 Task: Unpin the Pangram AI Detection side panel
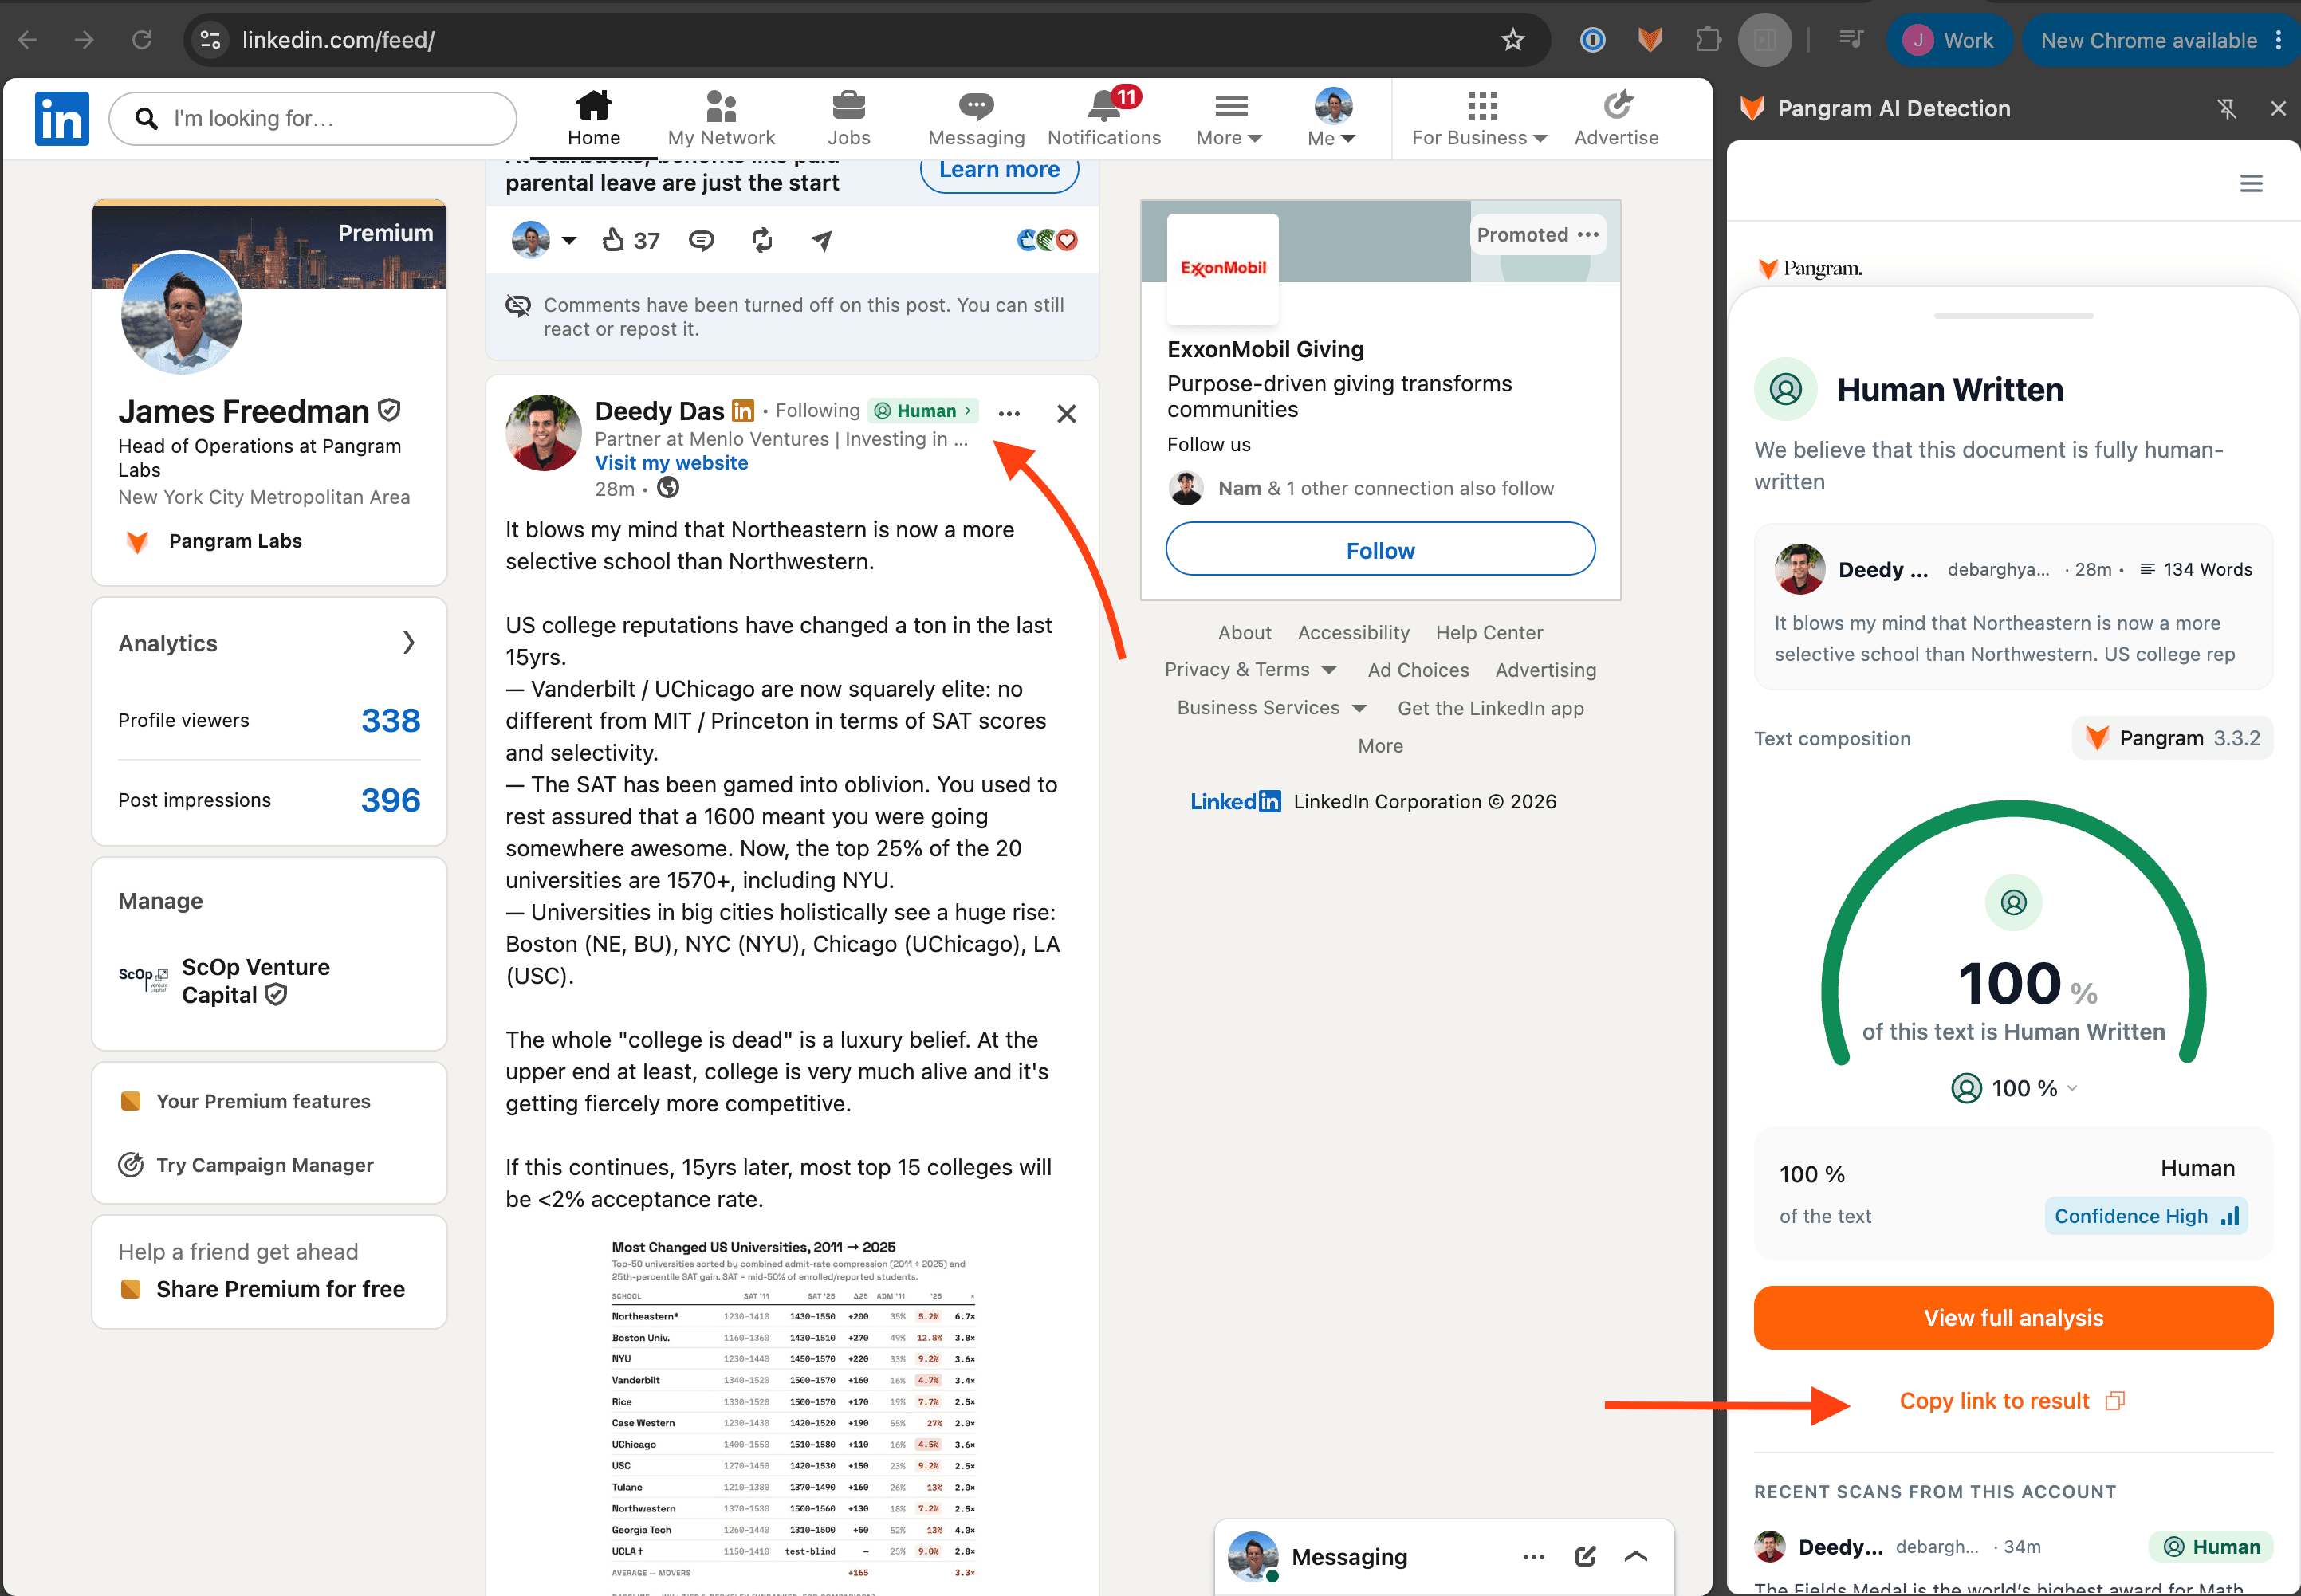tap(2227, 108)
